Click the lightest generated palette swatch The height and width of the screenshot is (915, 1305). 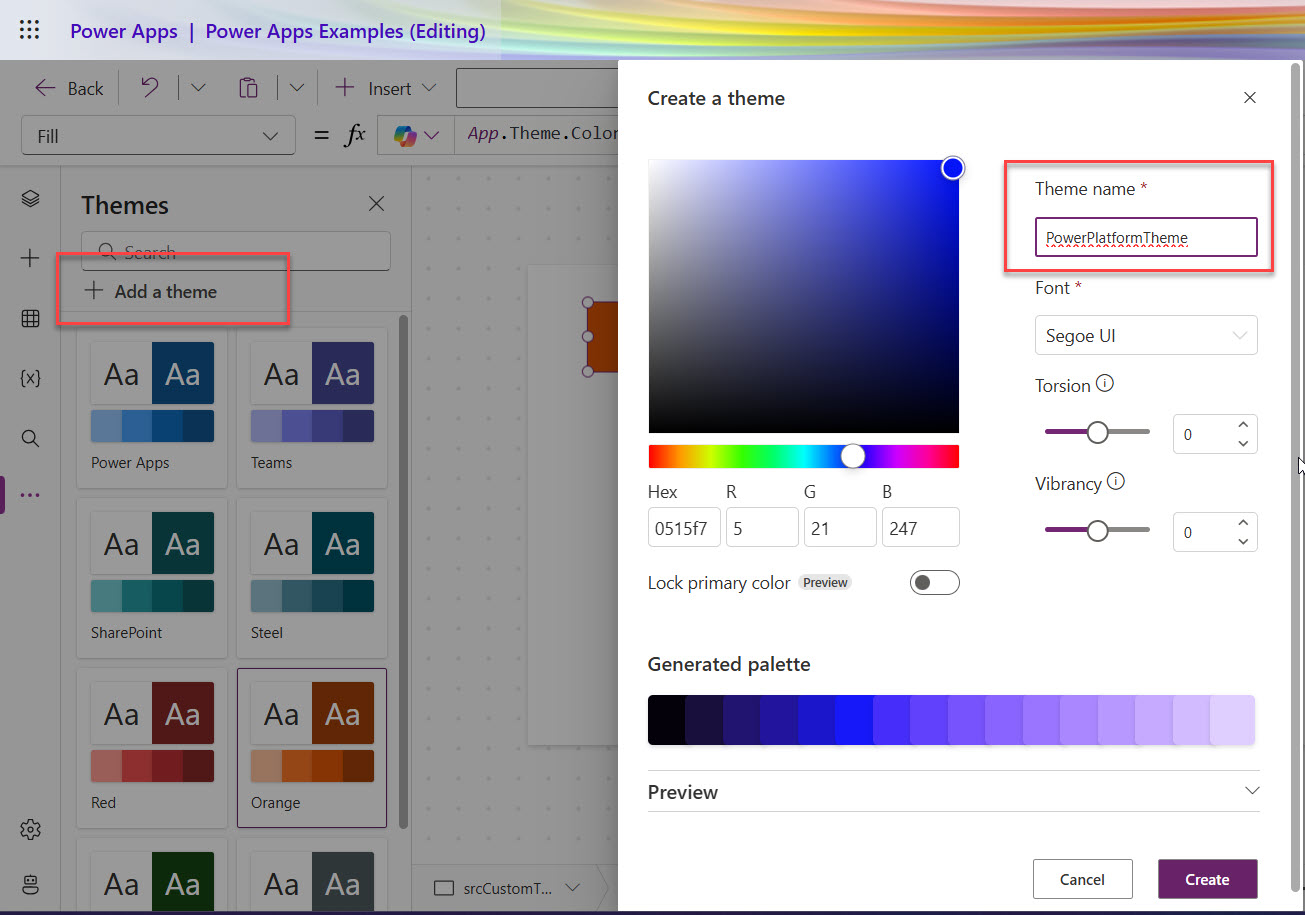[1232, 720]
